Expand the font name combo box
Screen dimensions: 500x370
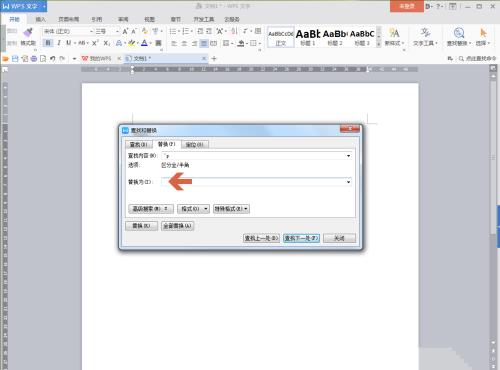91,31
